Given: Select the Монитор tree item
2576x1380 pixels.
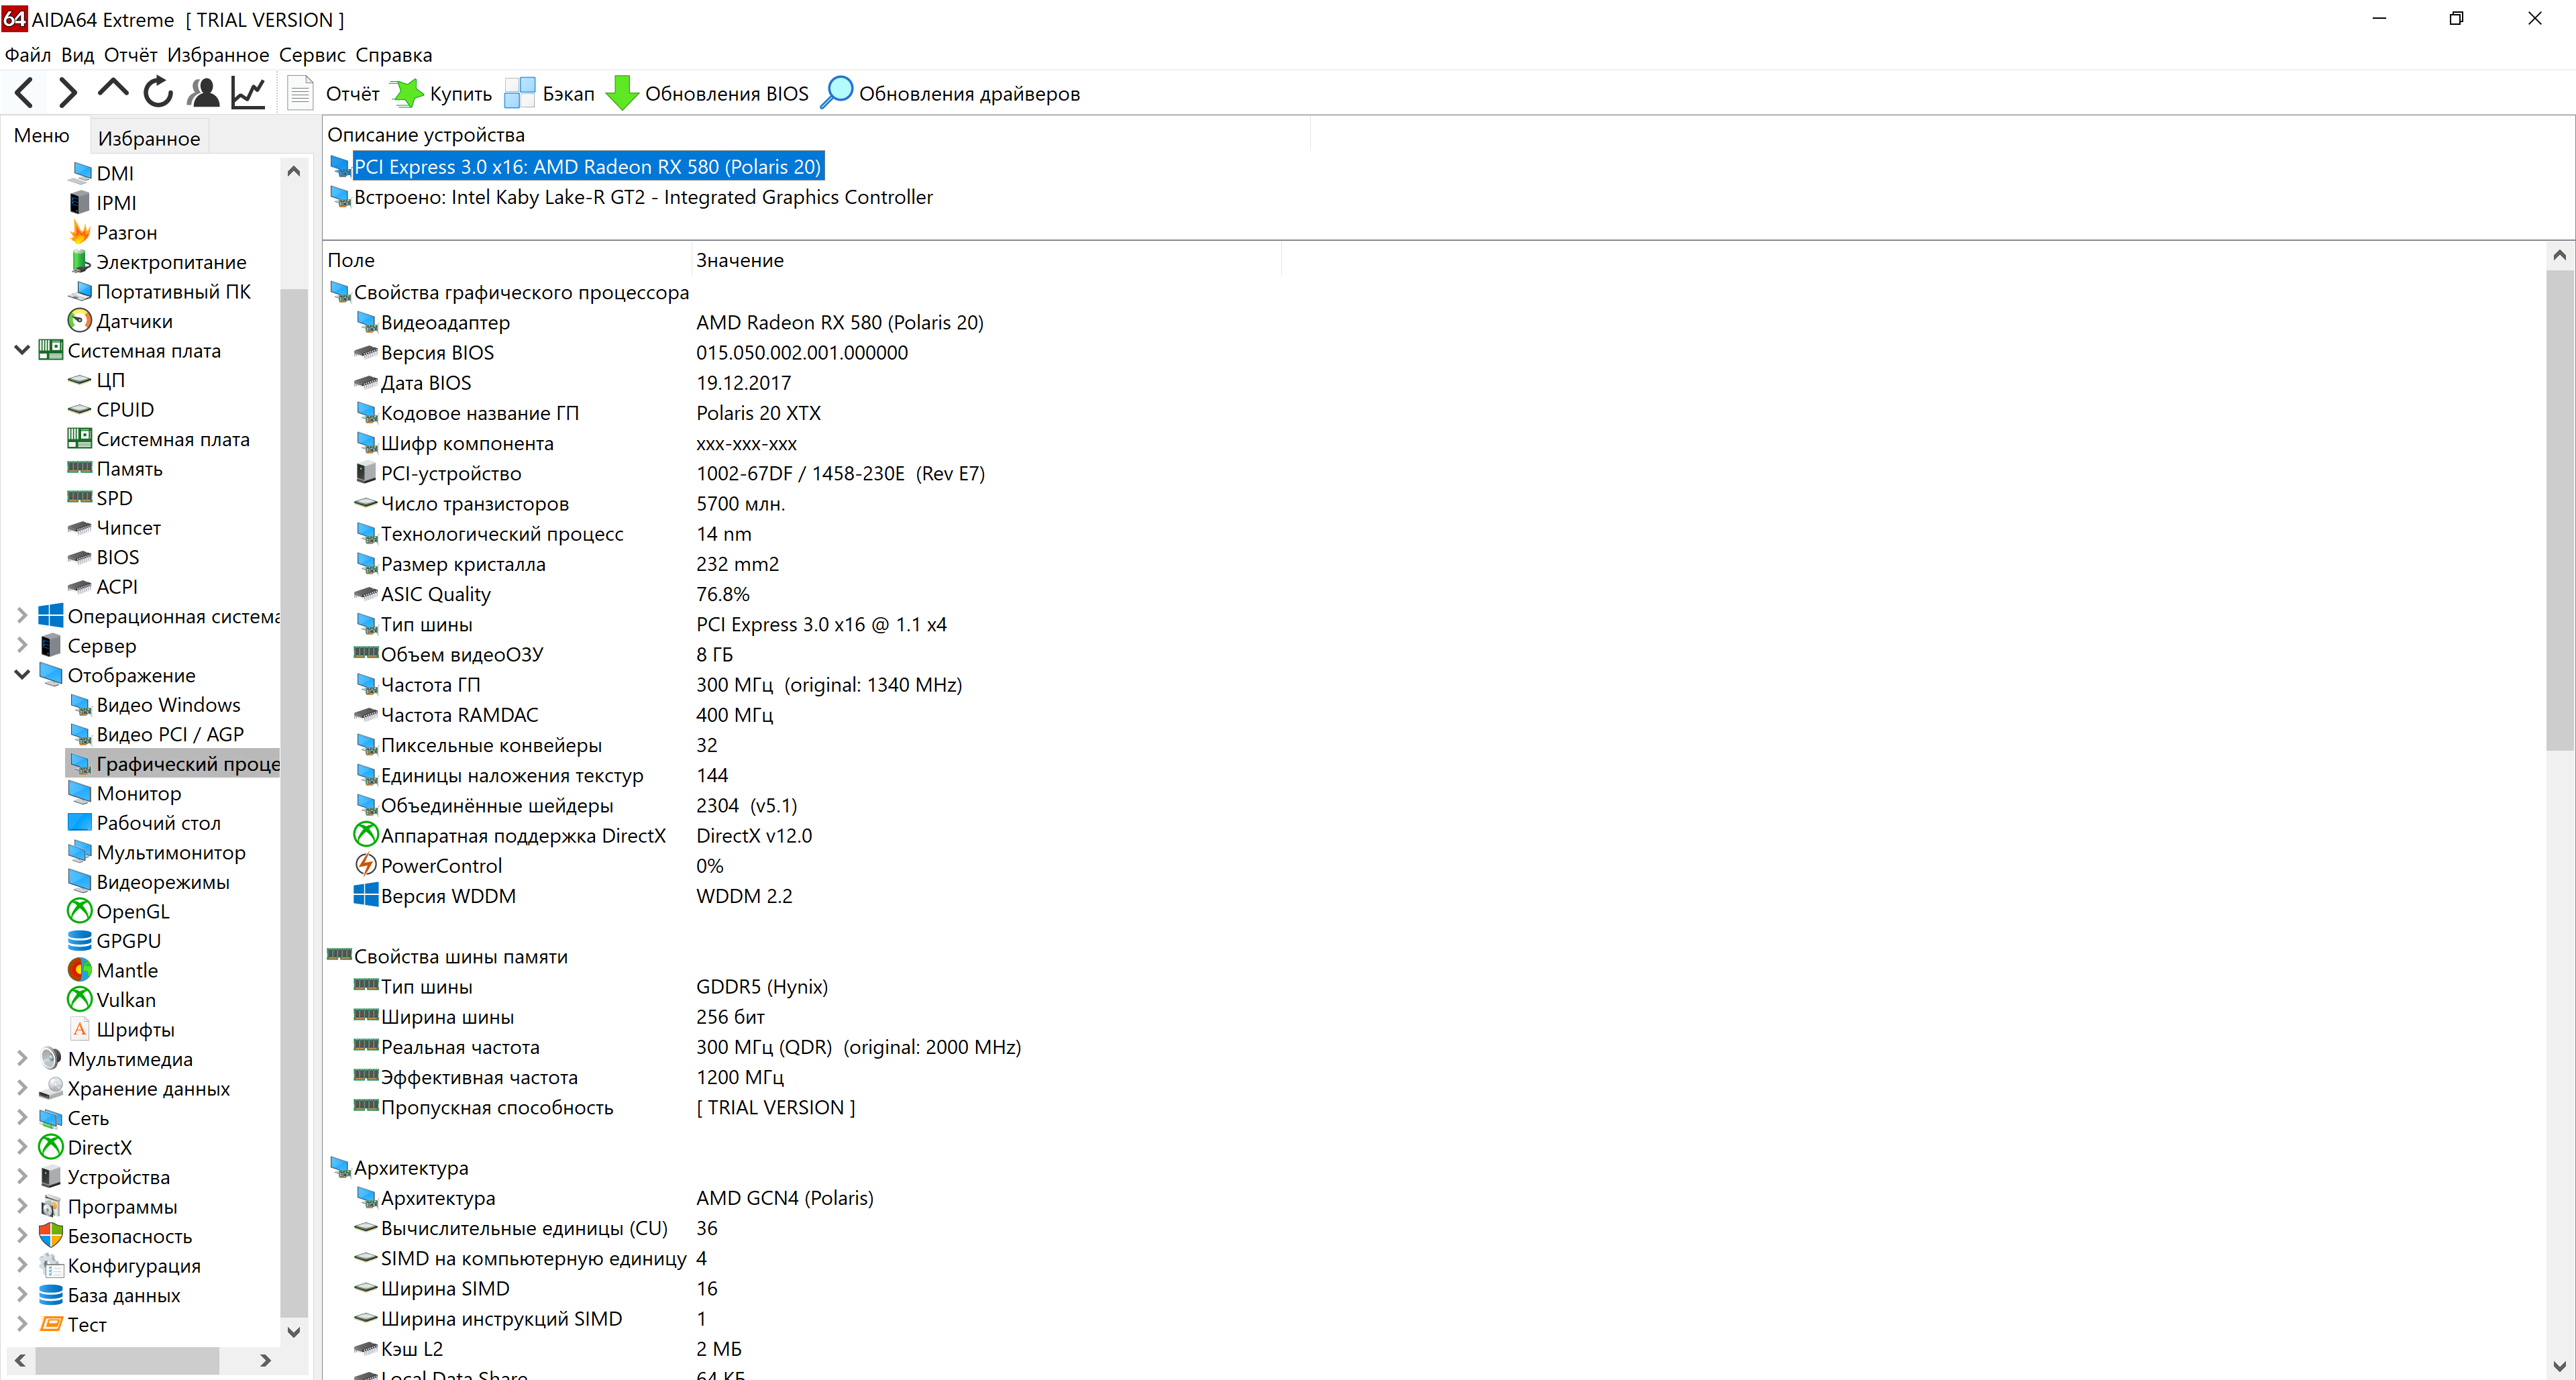Looking at the screenshot, I should tap(125, 793).
